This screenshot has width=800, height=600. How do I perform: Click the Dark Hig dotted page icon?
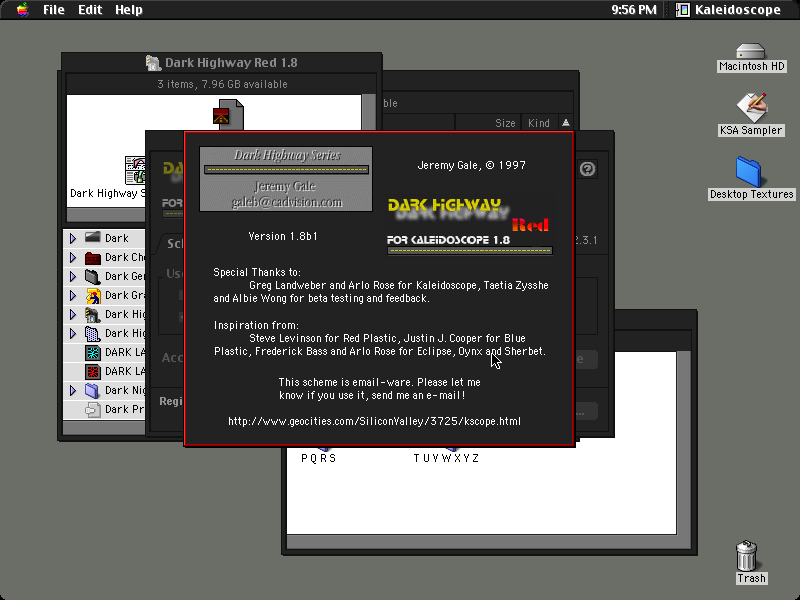92,333
